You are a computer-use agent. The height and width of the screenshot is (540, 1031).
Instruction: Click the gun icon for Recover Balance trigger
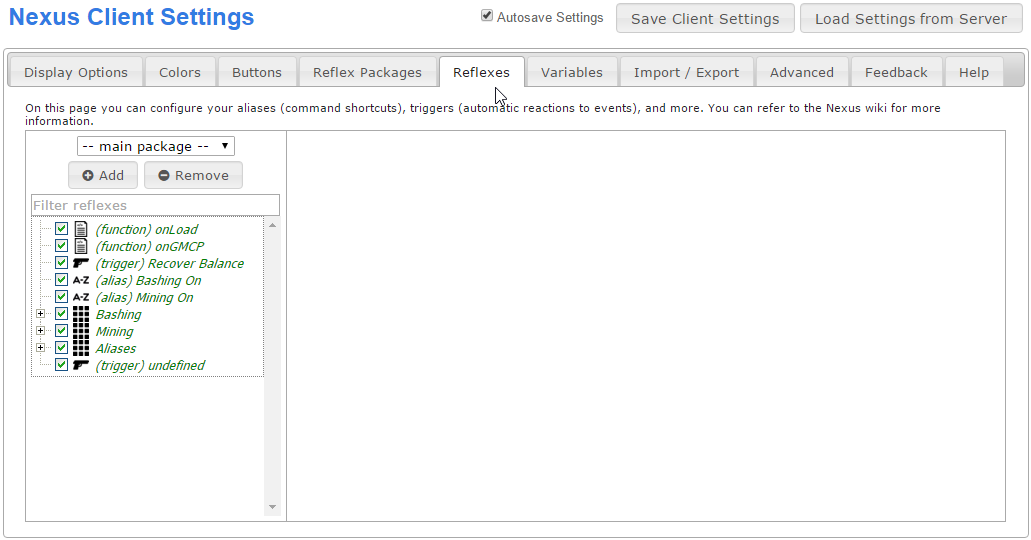pos(81,263)
